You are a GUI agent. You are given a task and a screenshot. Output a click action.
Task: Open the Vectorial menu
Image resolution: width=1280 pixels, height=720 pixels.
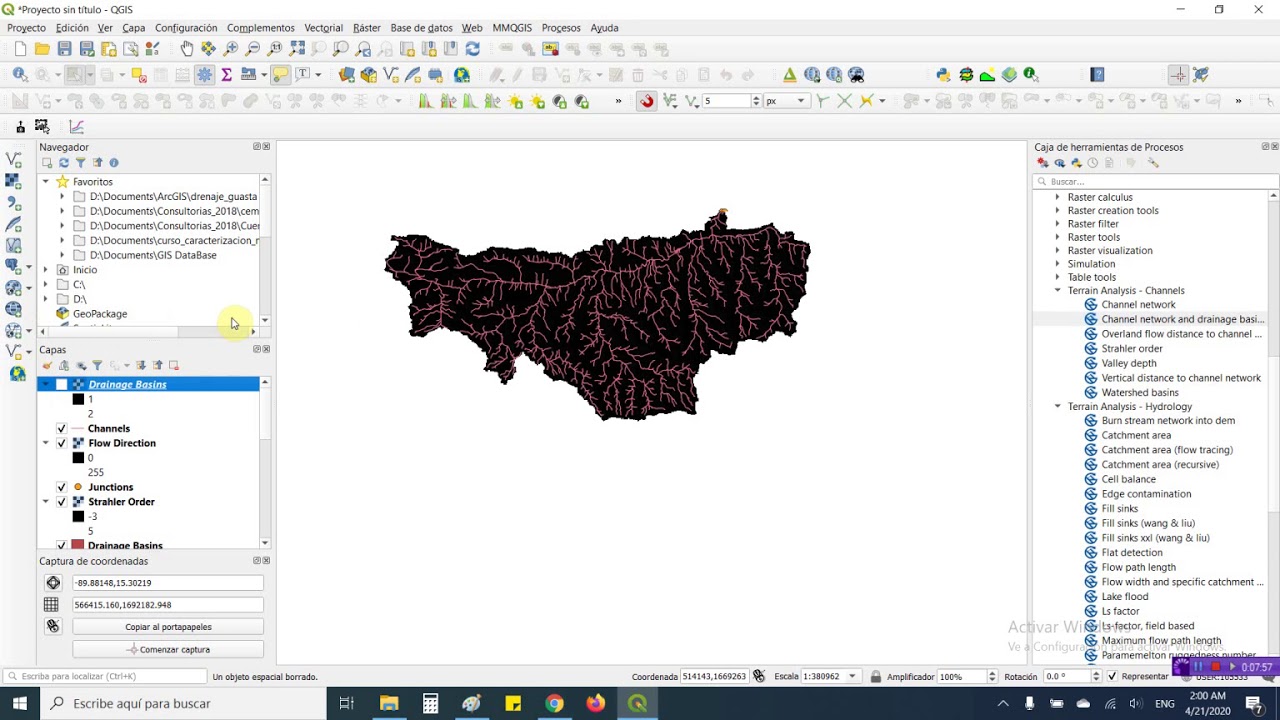tap(323, 28)
